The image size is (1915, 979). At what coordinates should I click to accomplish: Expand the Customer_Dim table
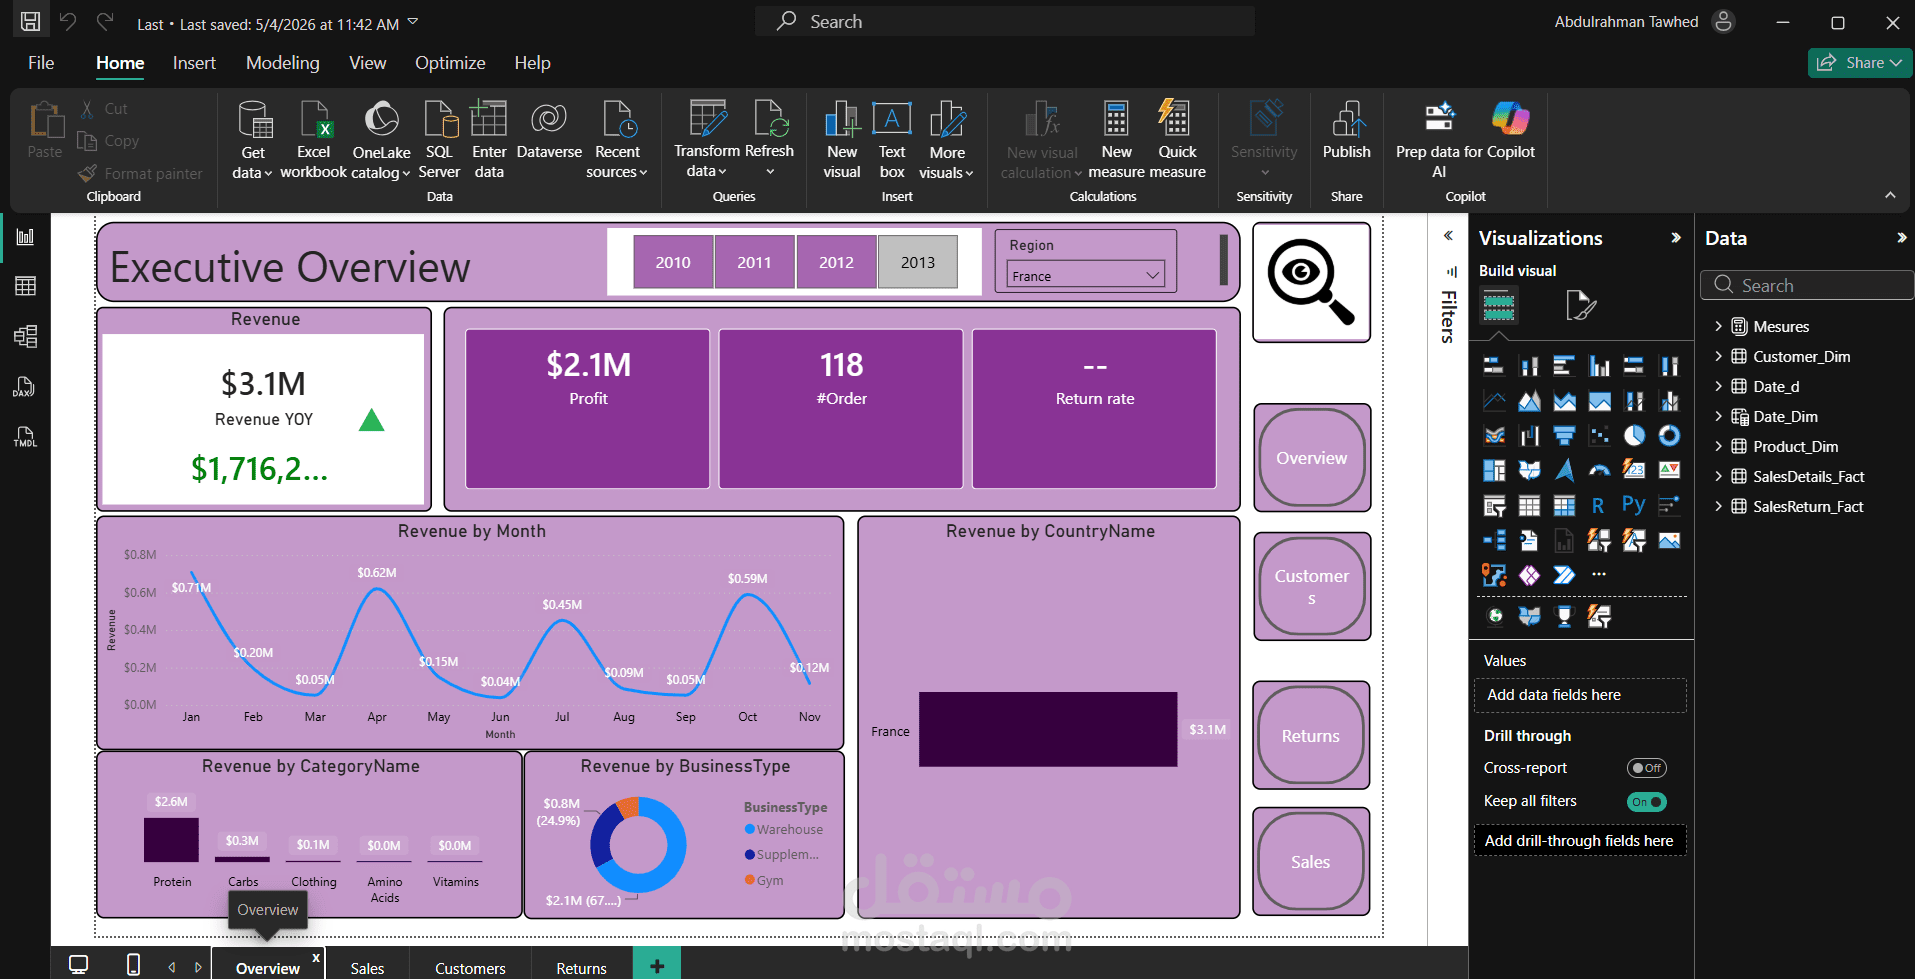click(x=1718, y=356)
